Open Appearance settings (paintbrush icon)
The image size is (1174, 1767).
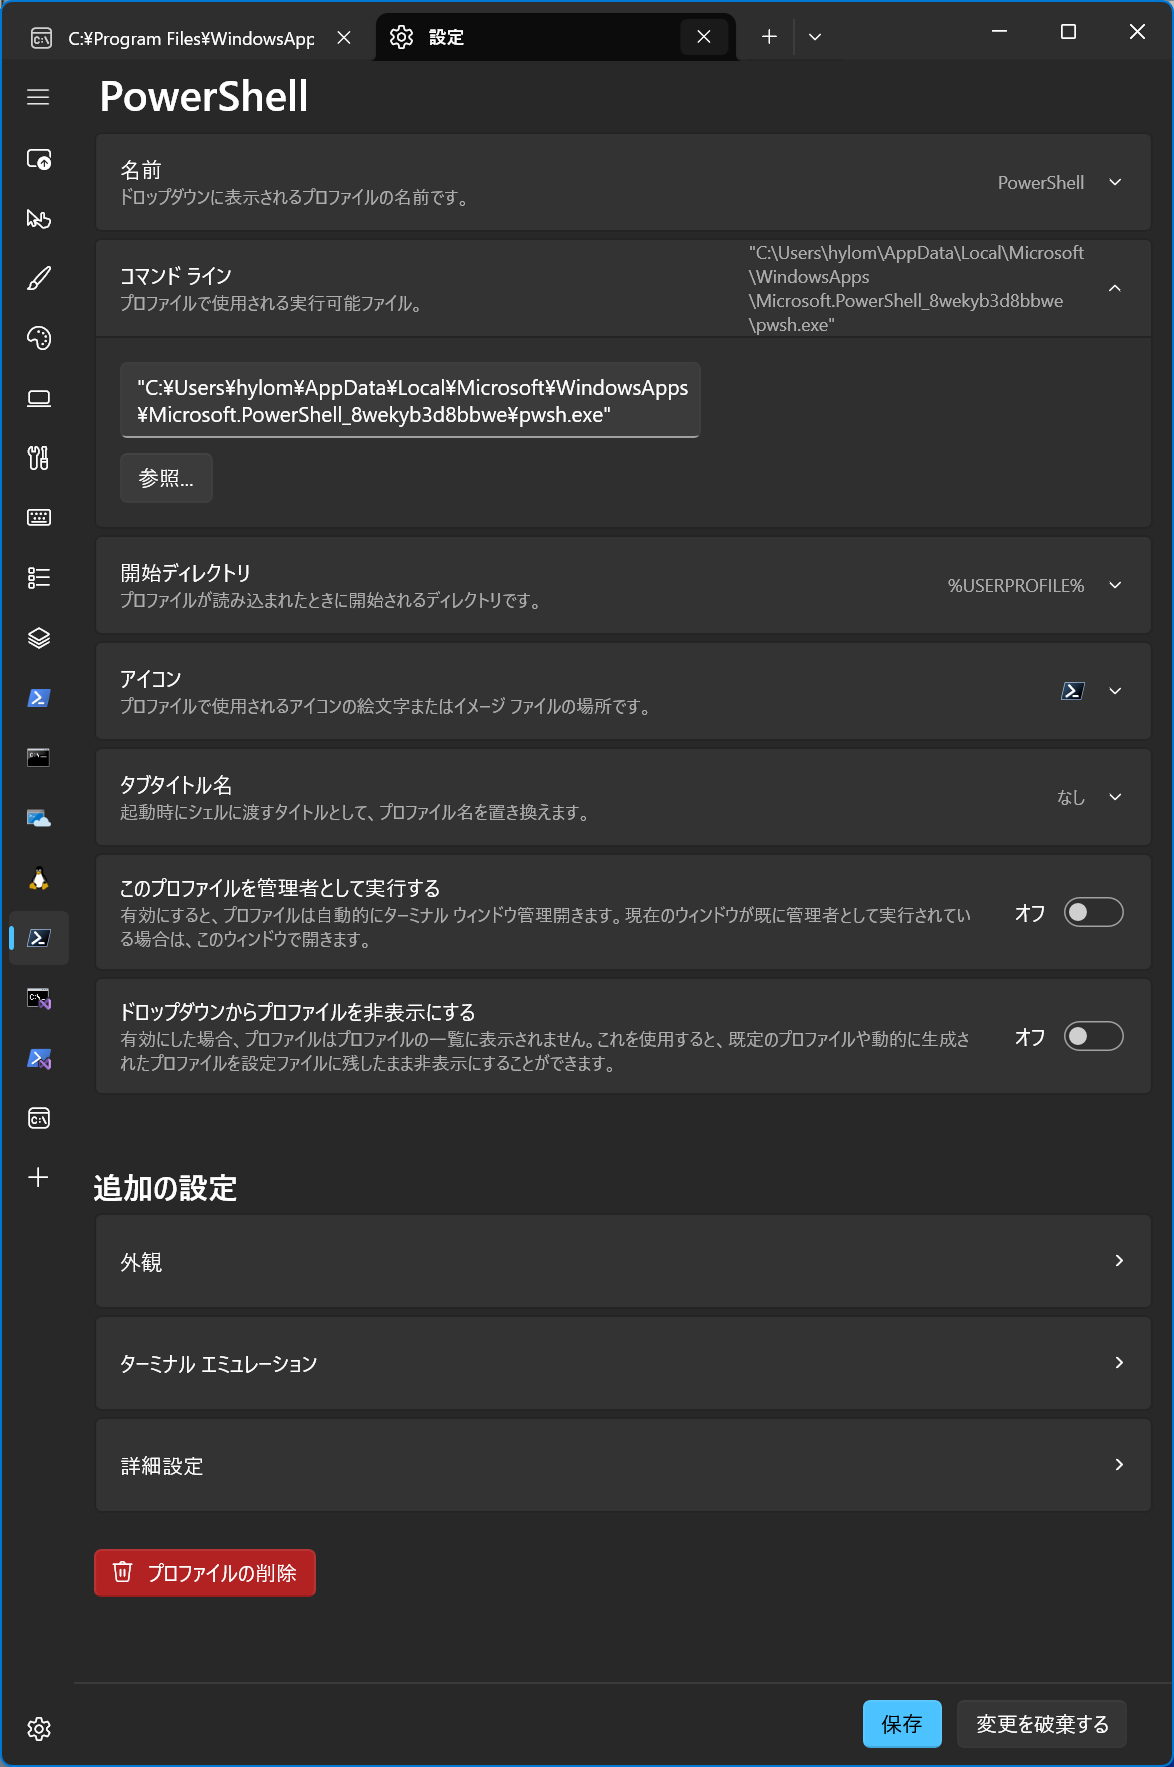pos(38,278)
